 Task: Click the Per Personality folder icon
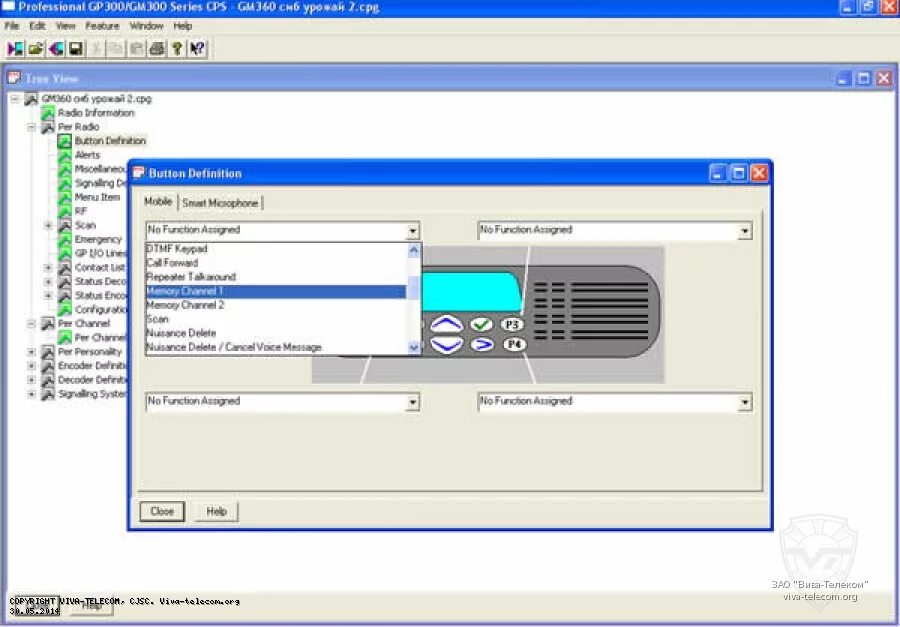click(48, 352)
